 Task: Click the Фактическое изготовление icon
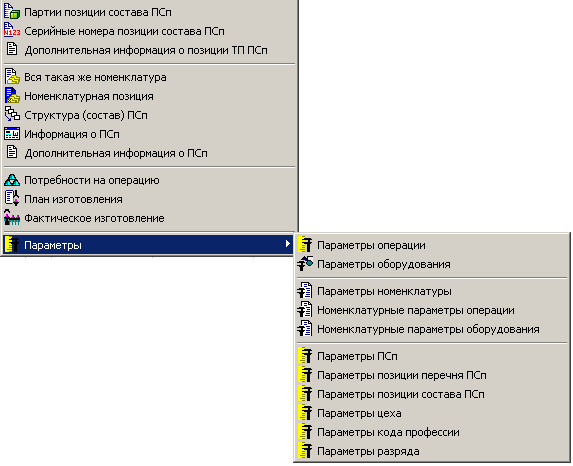click(12, 218)
